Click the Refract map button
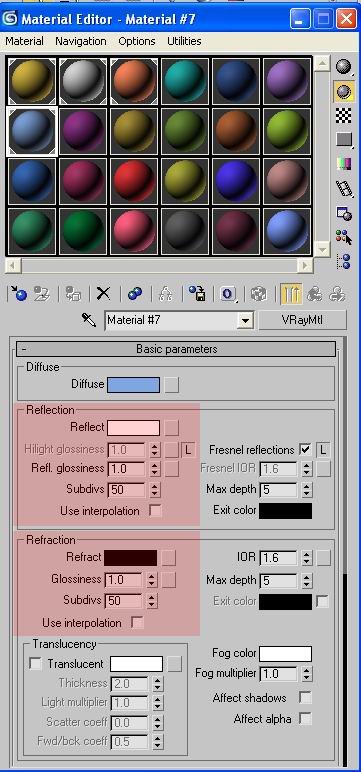361x772 pixels. pyautogui.click(x=168, y=558)
